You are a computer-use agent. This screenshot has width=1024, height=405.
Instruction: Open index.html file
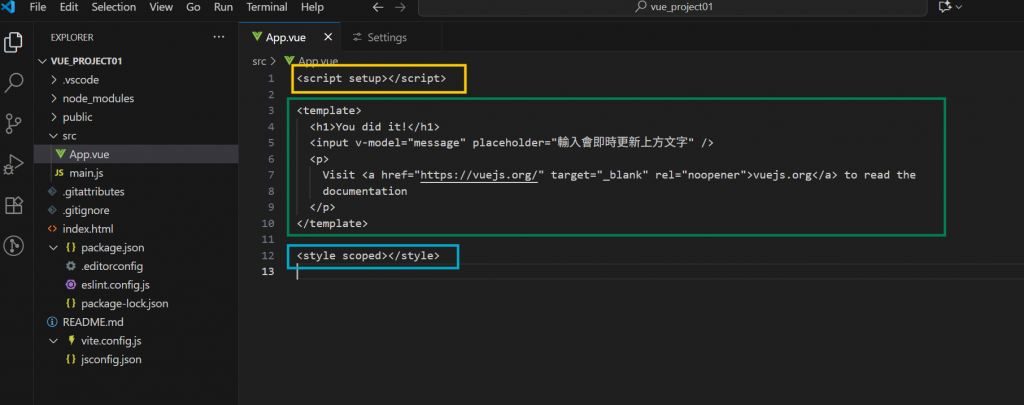coord(136,229)
